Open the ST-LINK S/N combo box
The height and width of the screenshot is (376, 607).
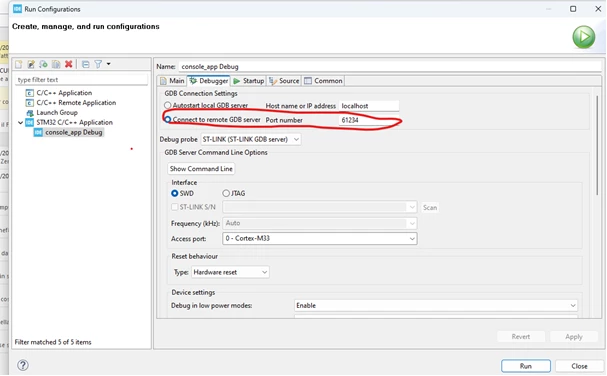[320, 207]
